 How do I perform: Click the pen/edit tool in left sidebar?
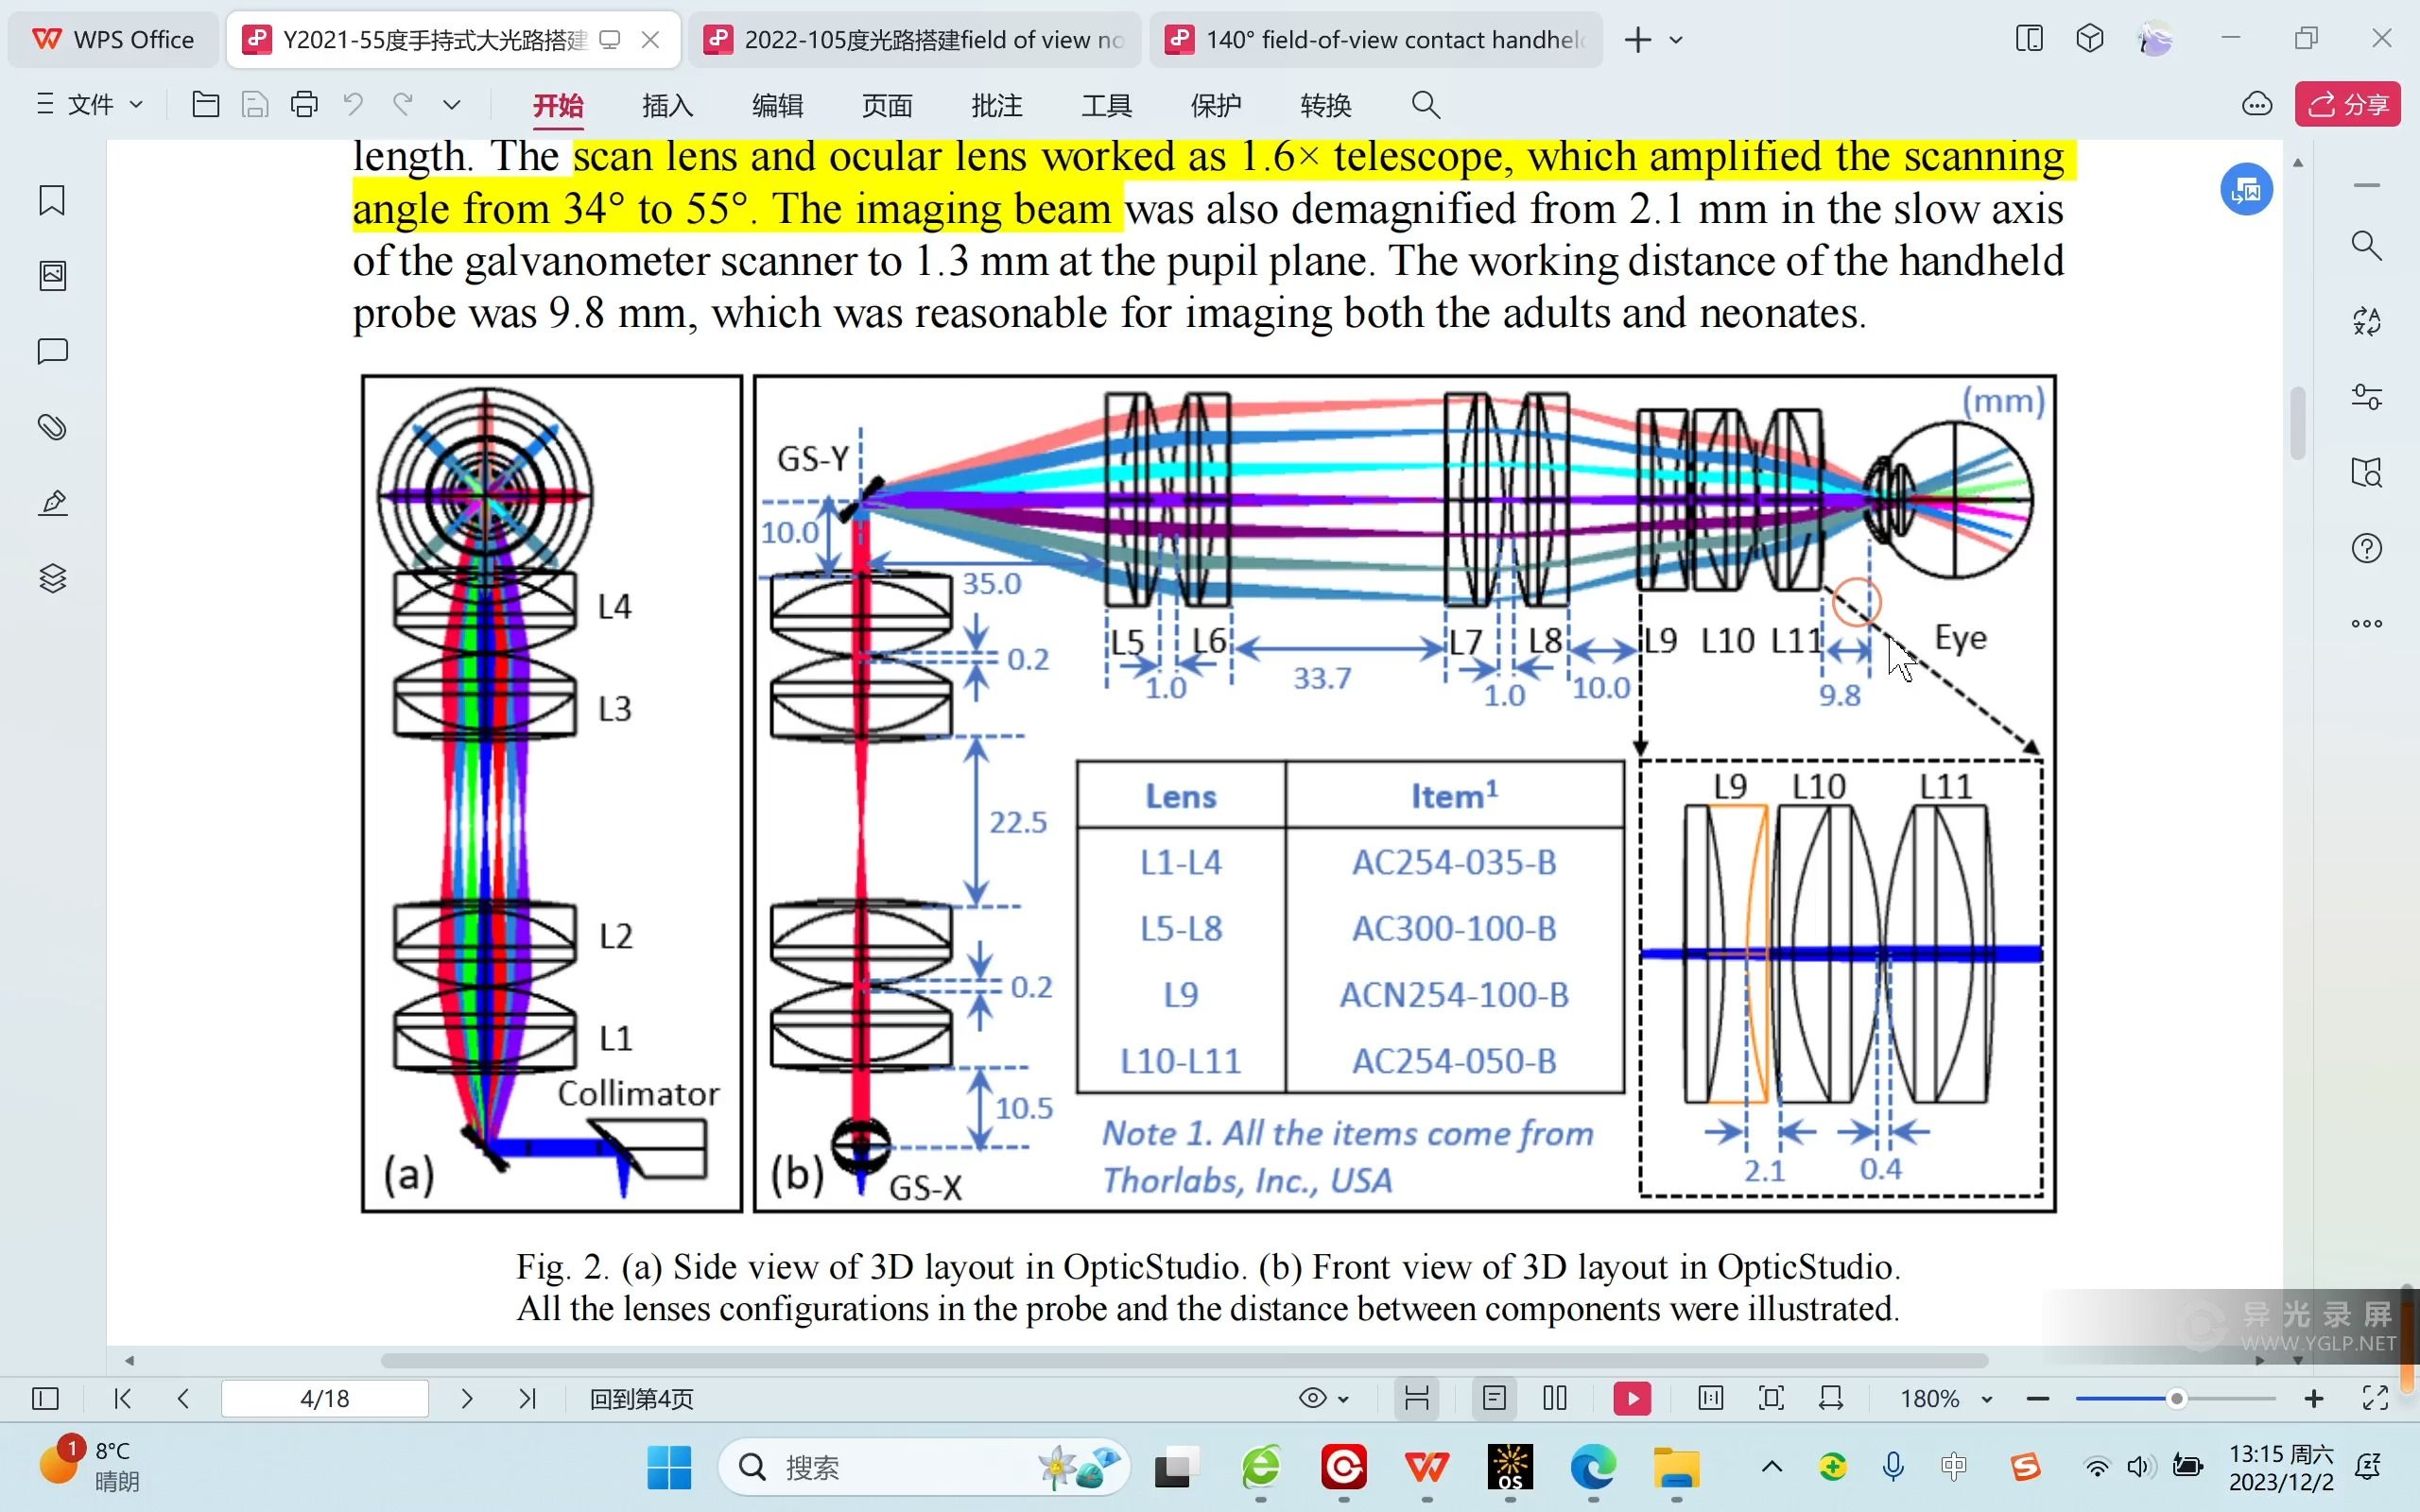(x=50, y=502)
